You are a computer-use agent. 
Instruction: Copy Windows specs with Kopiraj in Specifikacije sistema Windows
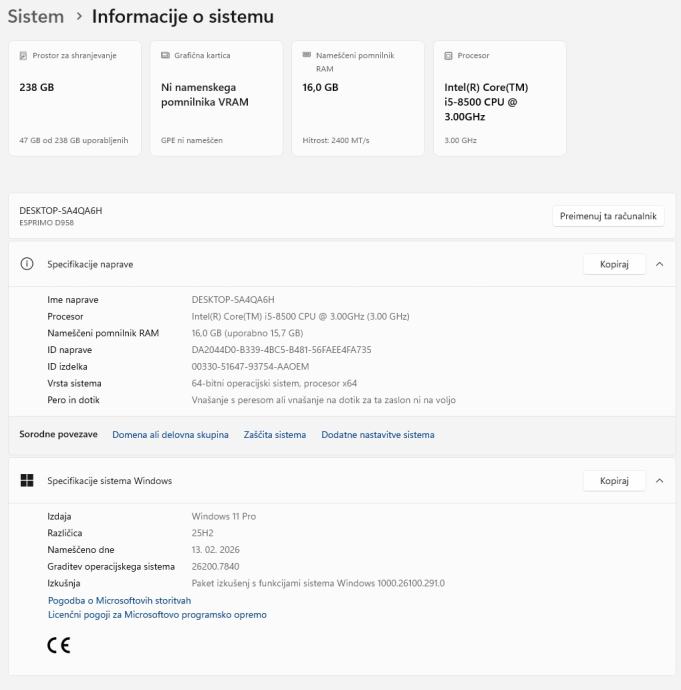tap(614, 481)
